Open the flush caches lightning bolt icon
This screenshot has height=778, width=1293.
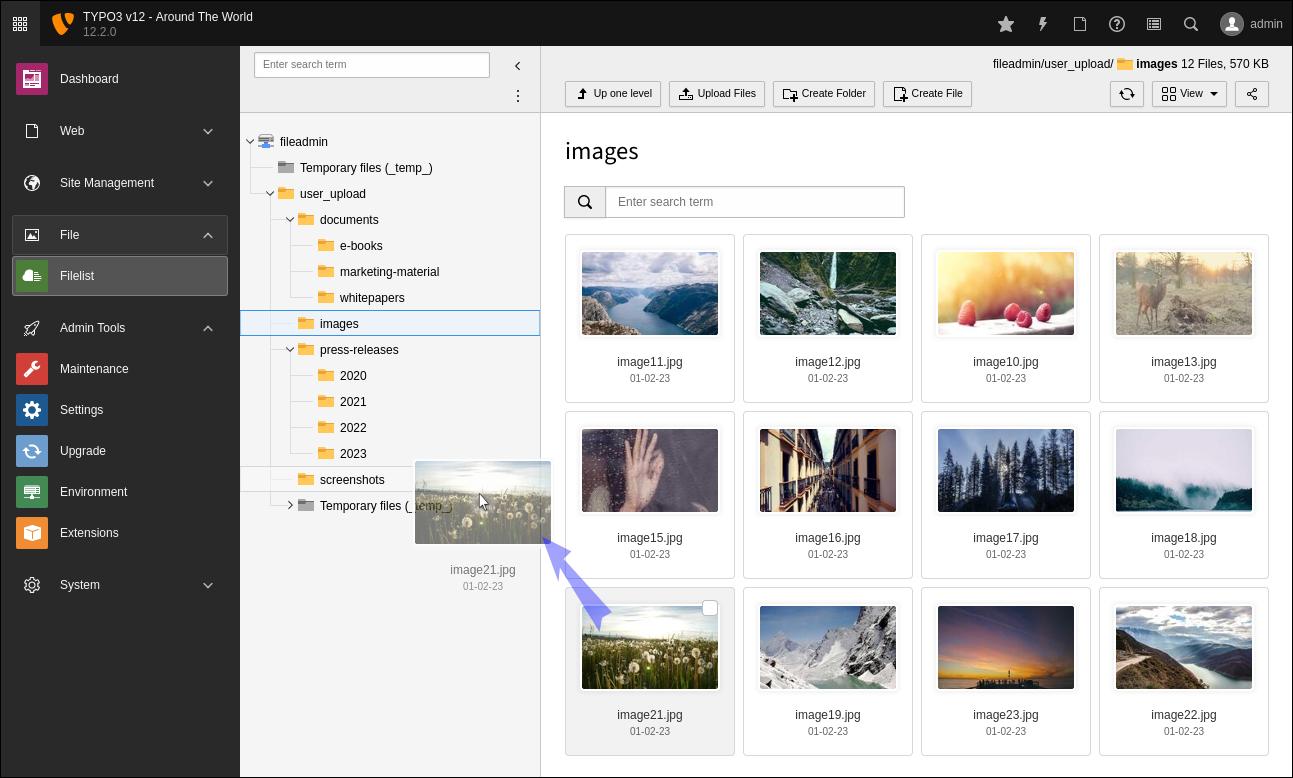(1043, 23)
